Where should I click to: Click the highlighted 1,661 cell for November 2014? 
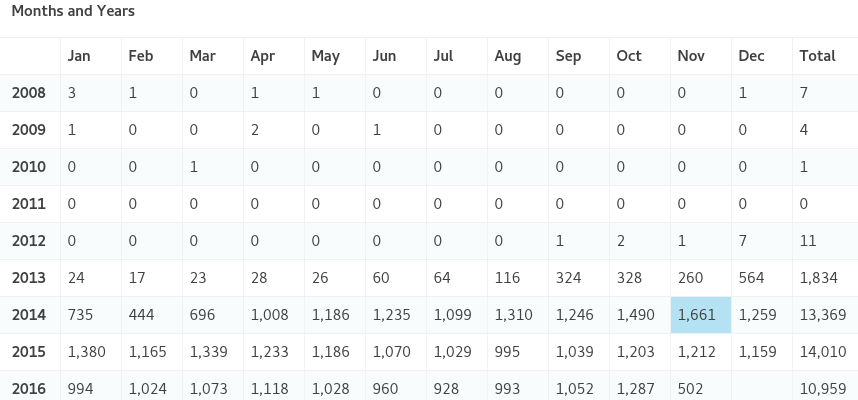click(695, 315)
